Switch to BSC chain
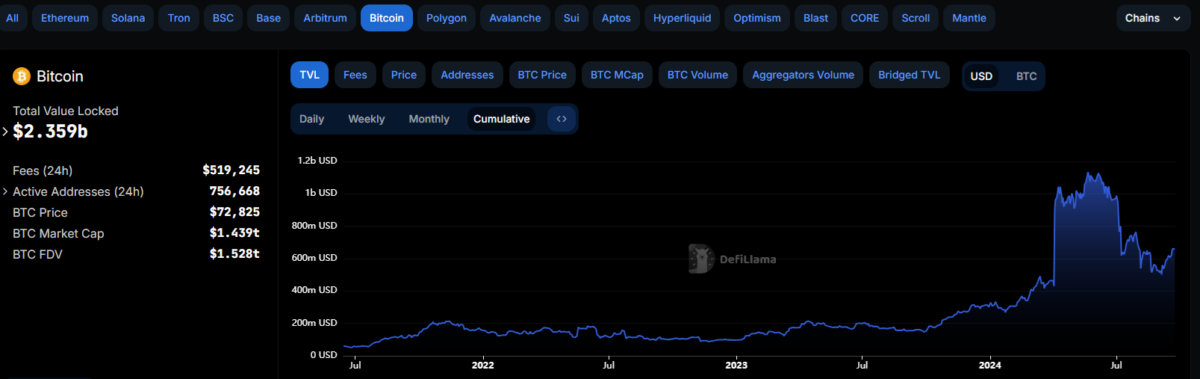Screen dimensions: 1200x379 [224, 18]
